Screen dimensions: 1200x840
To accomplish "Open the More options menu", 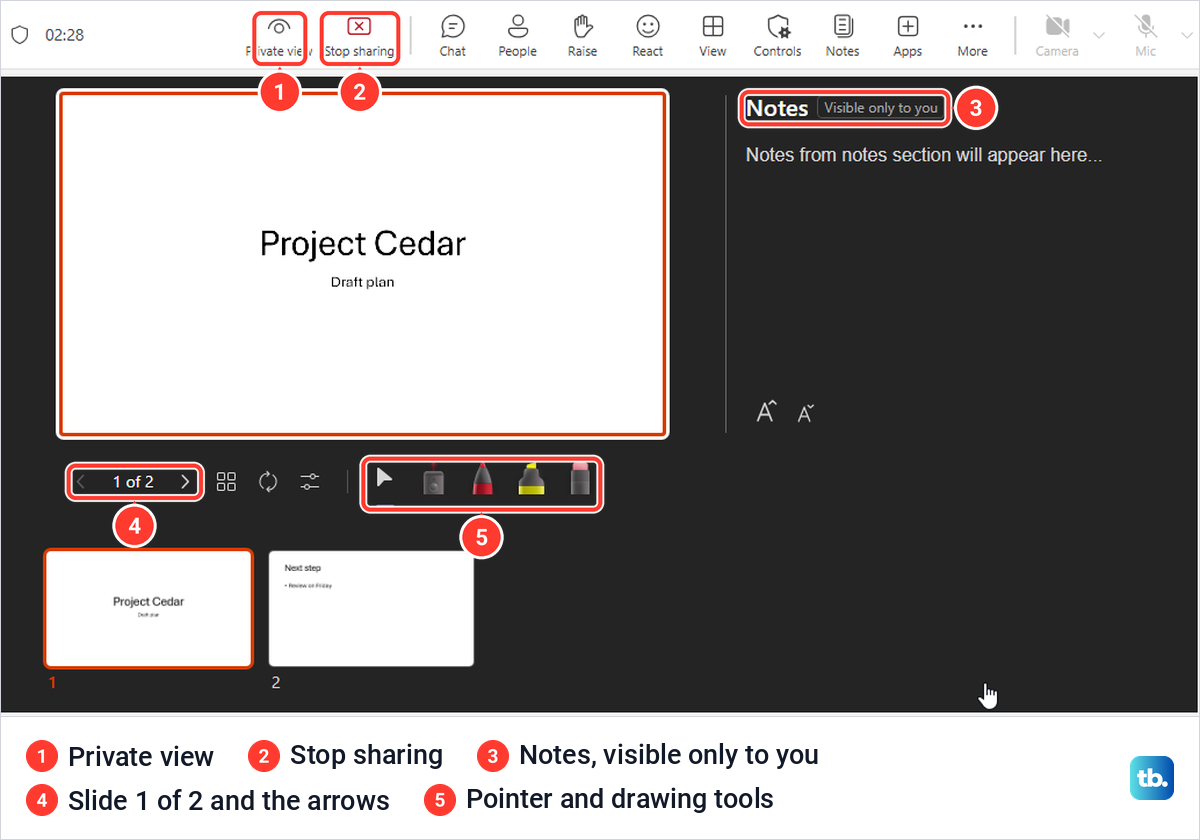I will click(972, 36).
